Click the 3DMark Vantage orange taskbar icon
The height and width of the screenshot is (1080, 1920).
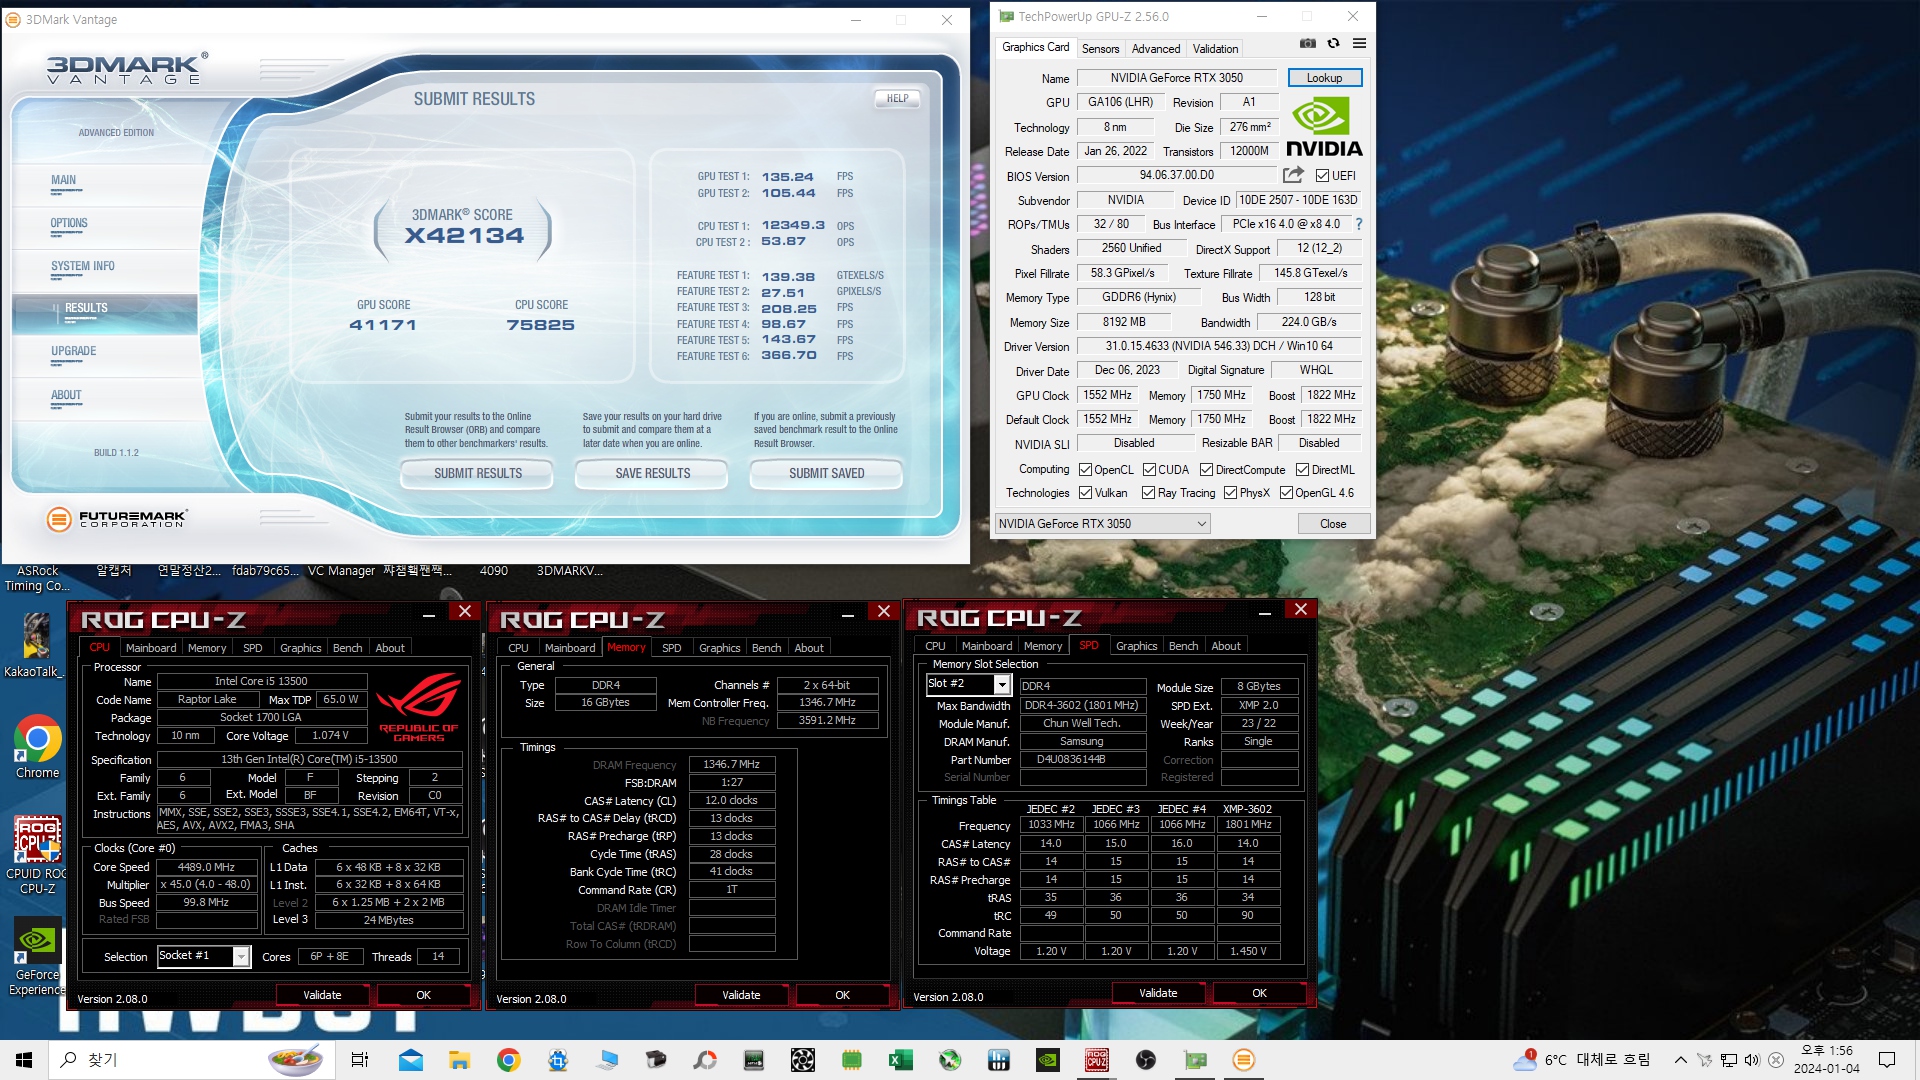tap(1243, 1060)
